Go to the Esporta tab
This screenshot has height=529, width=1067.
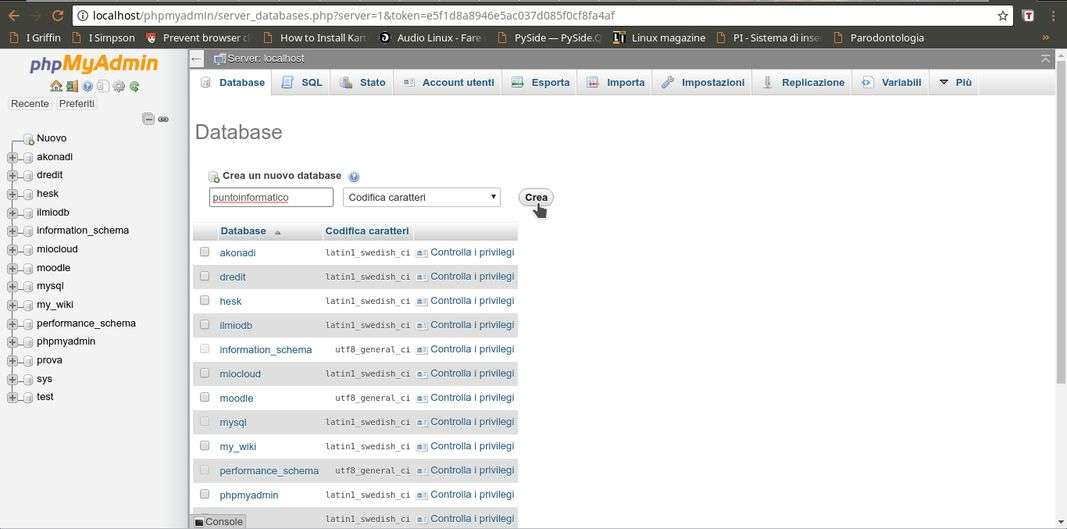540,82
